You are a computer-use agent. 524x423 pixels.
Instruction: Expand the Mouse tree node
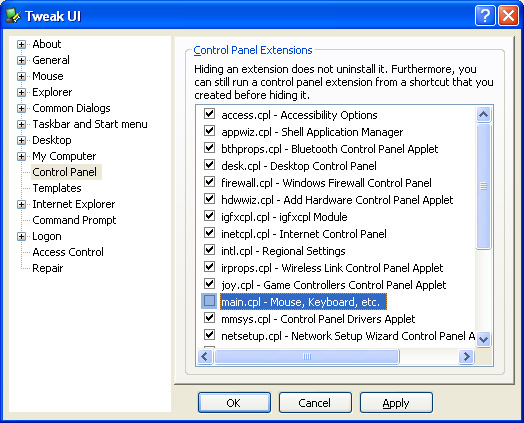click(x=21, y=77)
